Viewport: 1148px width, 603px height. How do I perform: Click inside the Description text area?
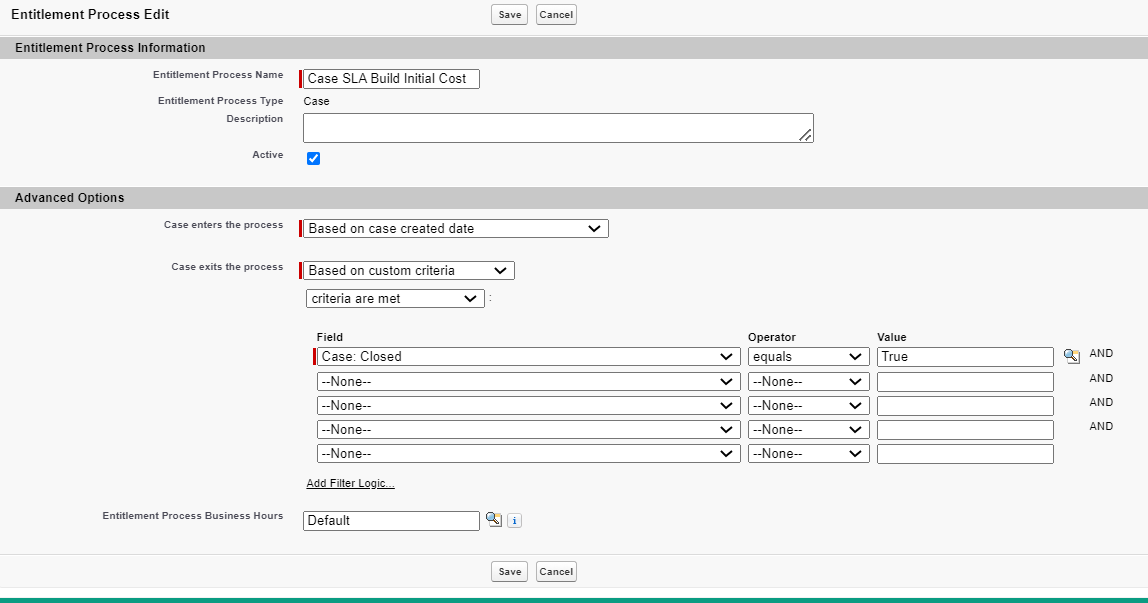click(x=557, y=127)
